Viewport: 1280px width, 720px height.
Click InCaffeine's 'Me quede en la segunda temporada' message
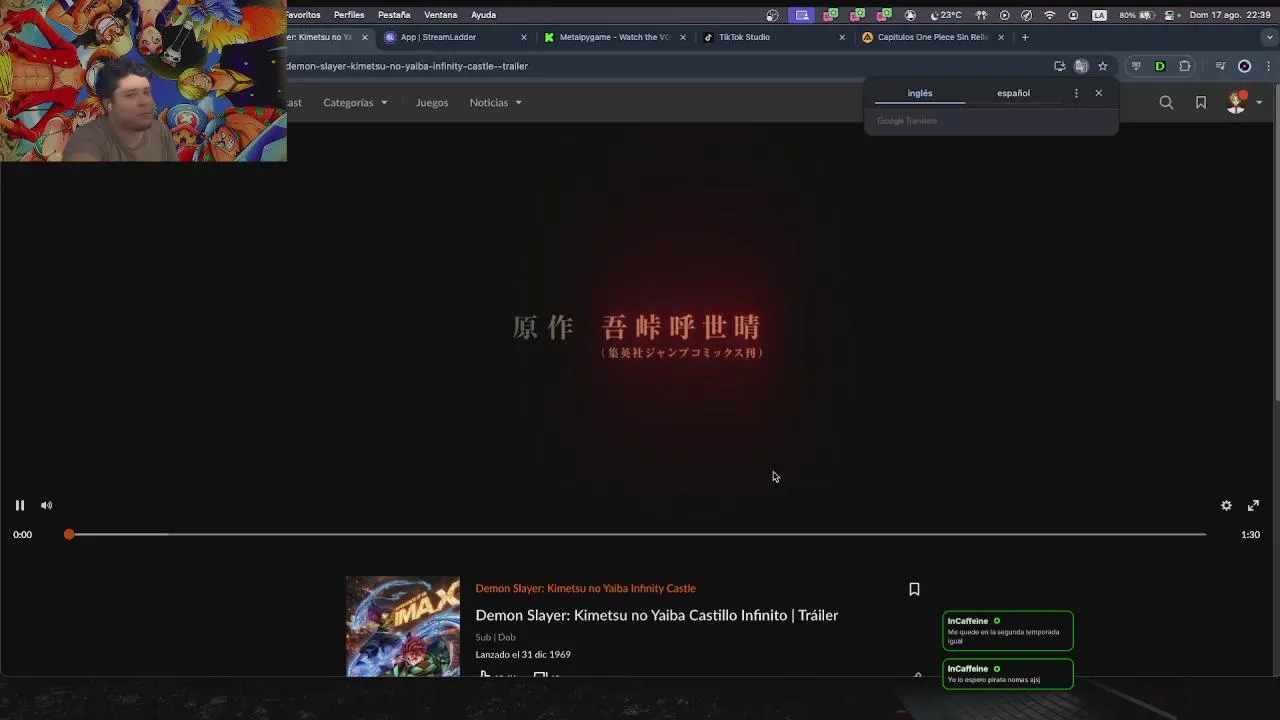click(x=1008, y=631)
